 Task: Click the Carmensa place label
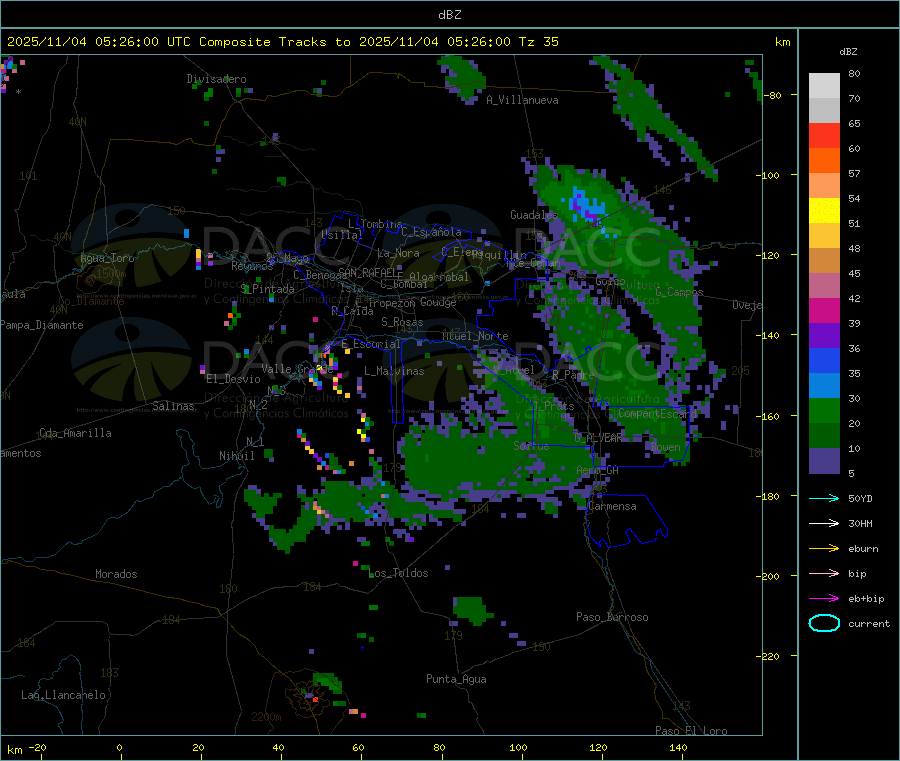point(611,506)
